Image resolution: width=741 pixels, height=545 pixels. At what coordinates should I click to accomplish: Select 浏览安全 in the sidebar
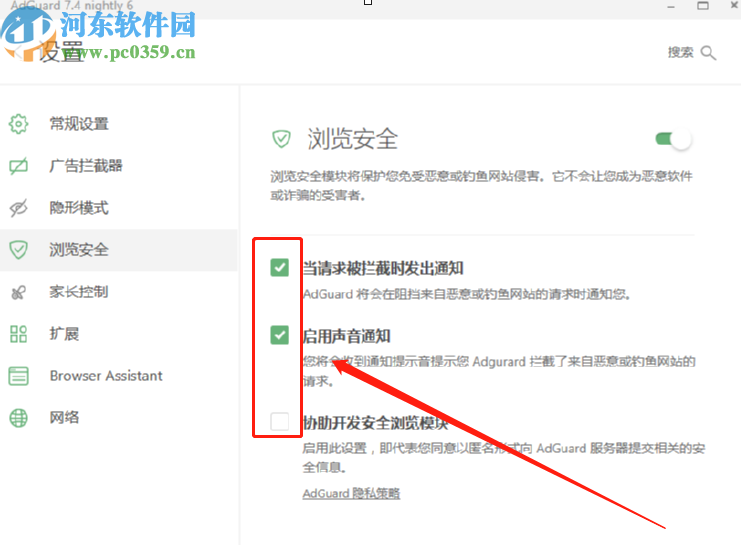tap(119, 250)
